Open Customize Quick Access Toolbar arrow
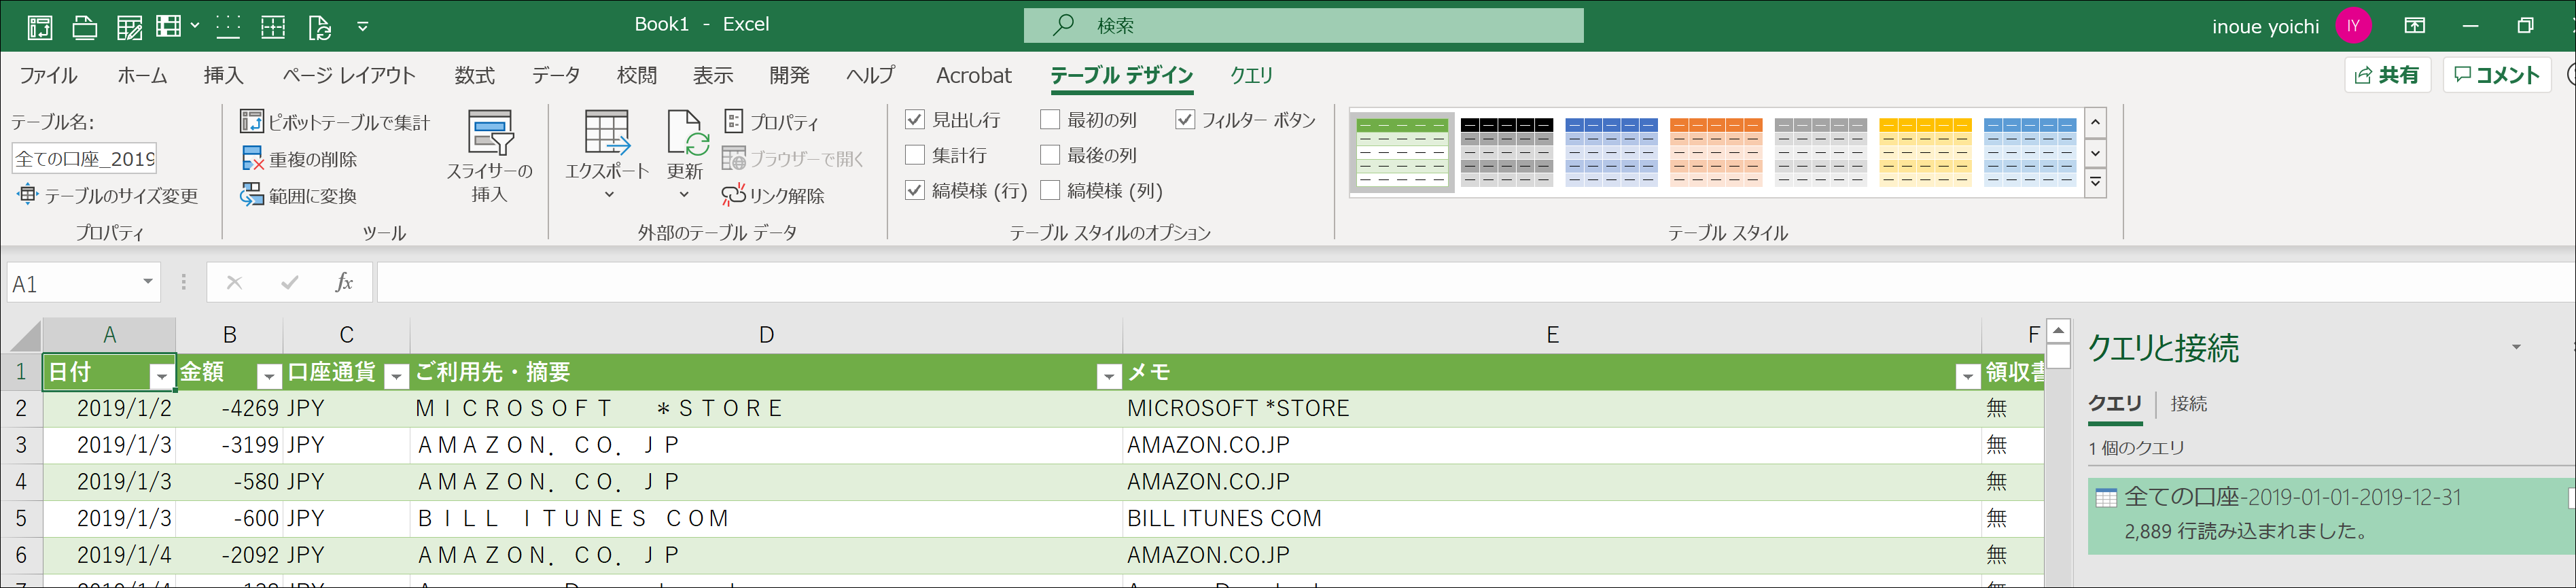This screenshot has height=588, width=2576. tap(363, 27)
